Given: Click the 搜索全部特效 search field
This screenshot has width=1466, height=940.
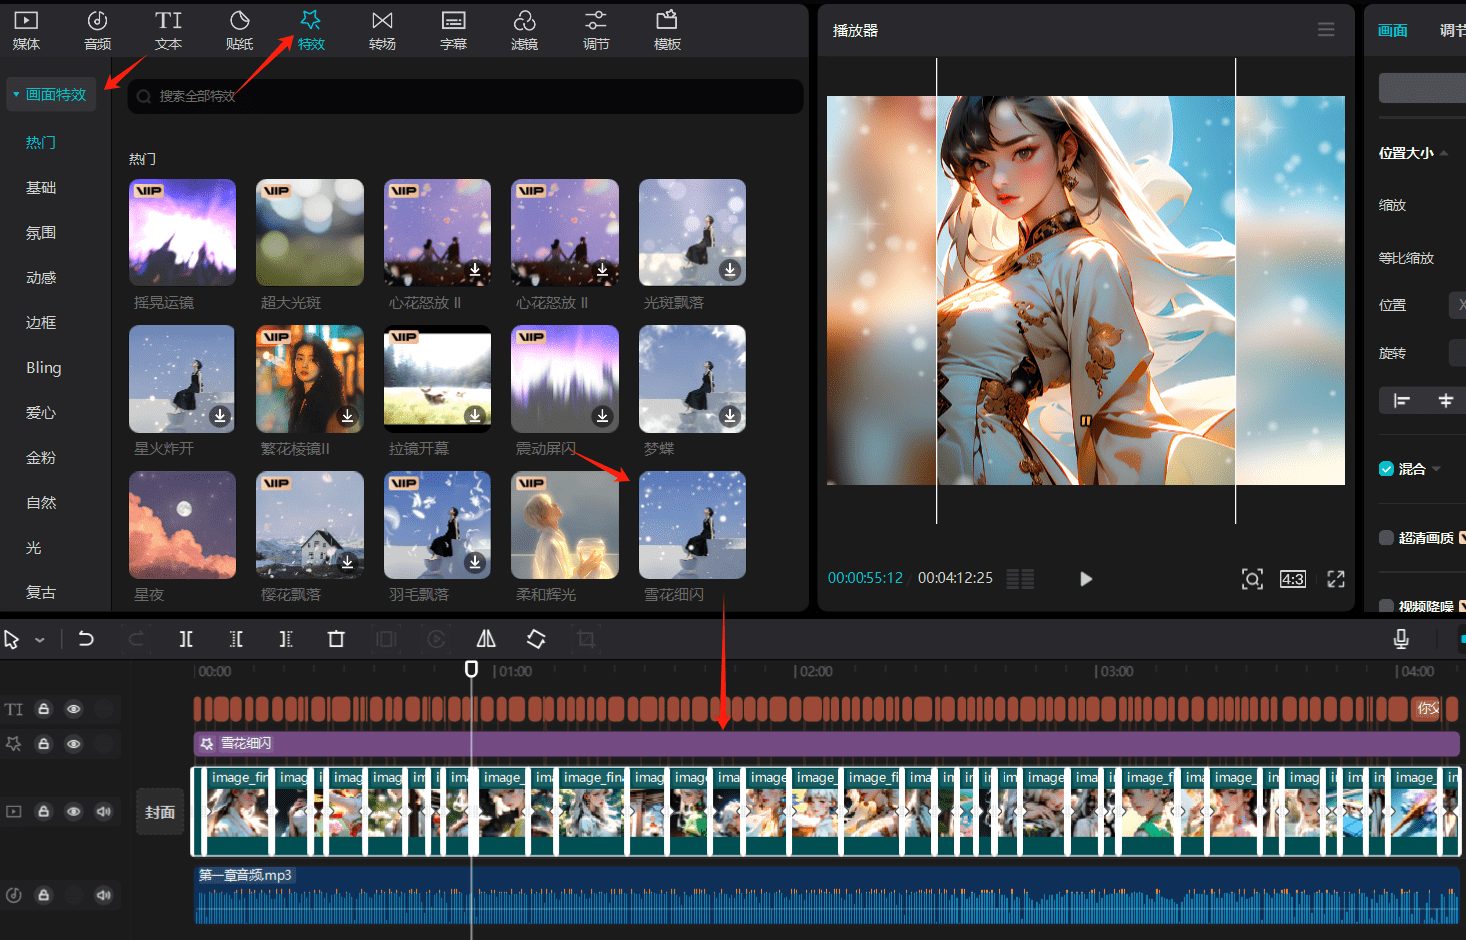Looking at the screenshot, I should point(465,96).
